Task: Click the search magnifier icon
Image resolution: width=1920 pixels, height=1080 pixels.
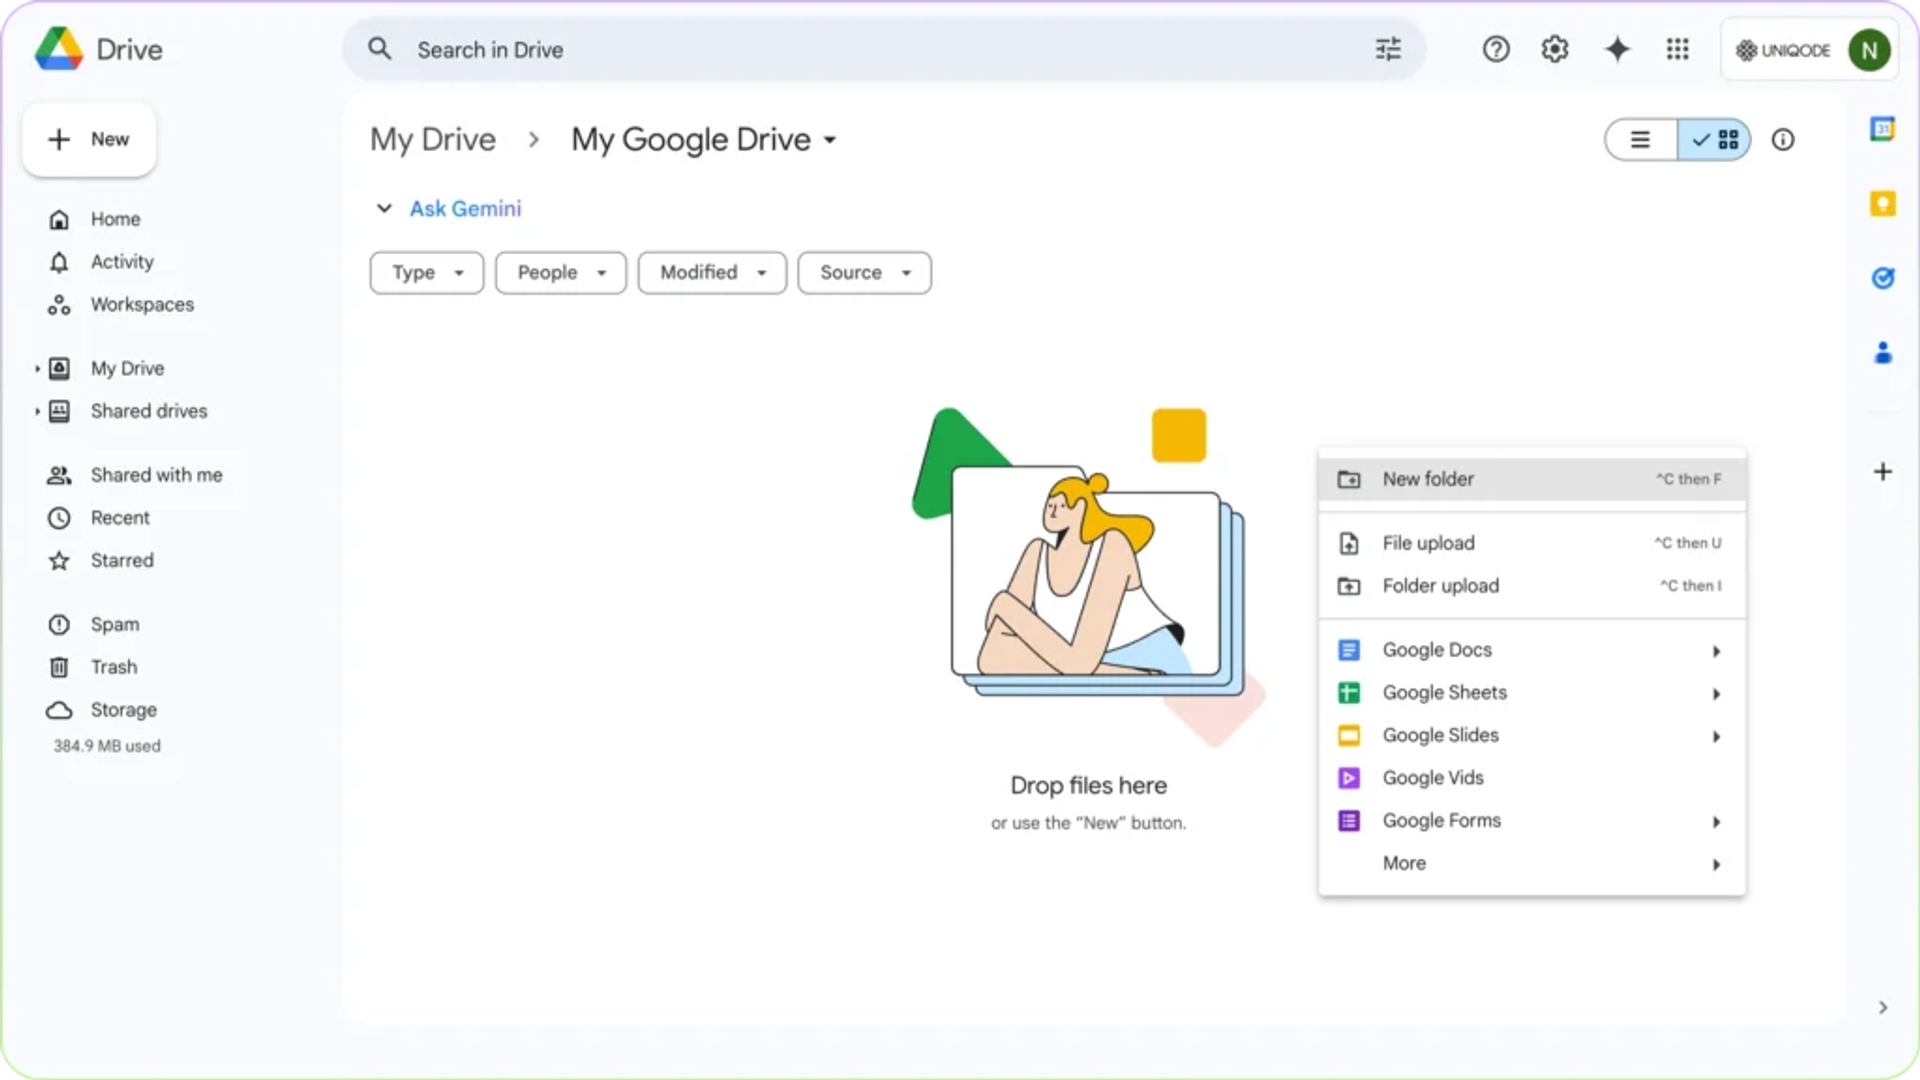Action: pos(379,49)
